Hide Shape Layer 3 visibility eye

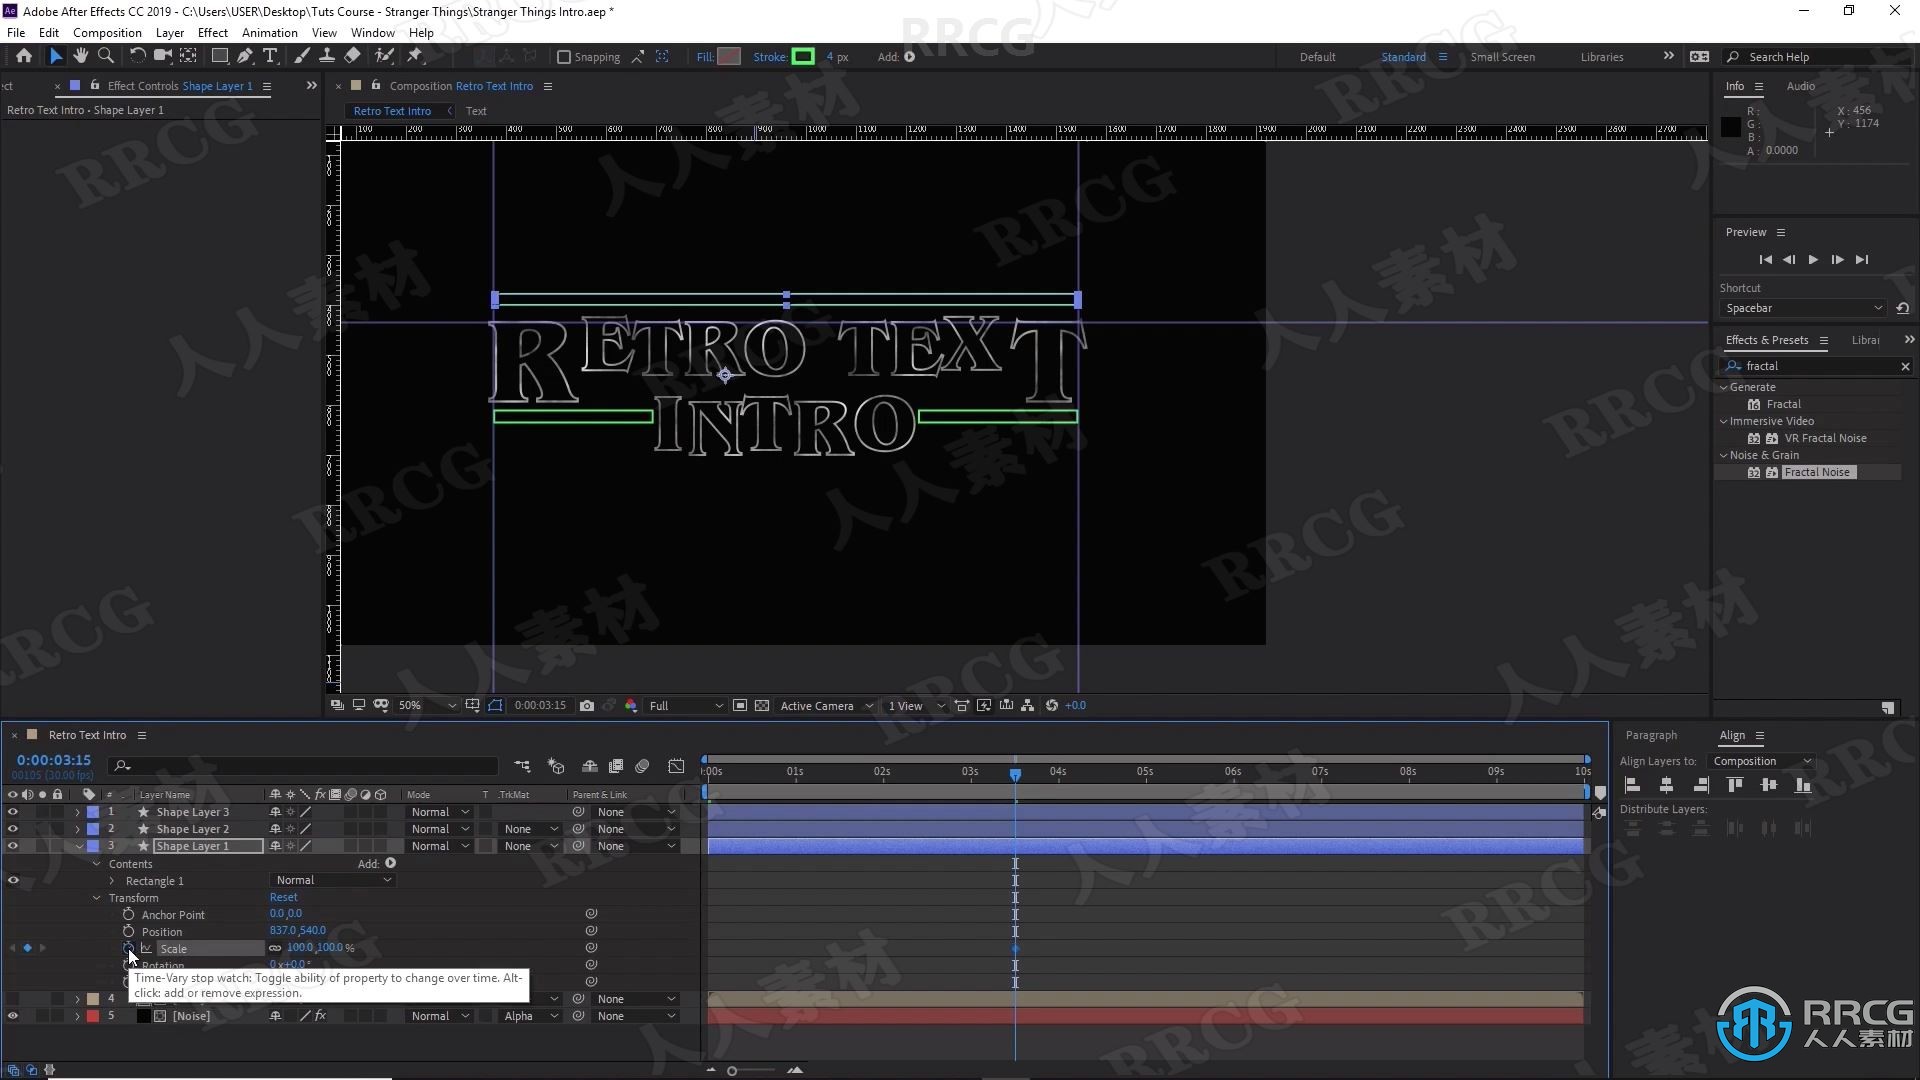pos(13,812)
